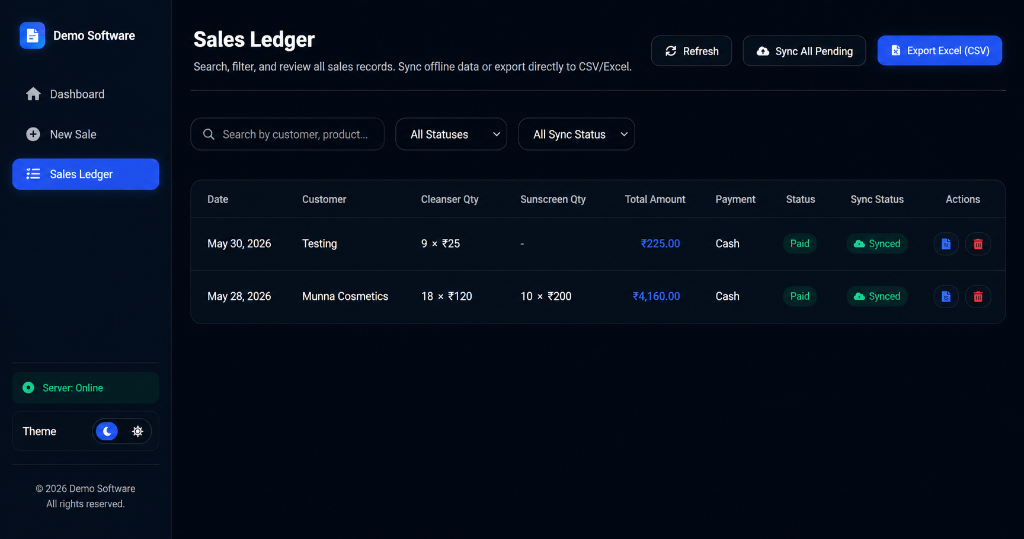
Task: Switch to dark theme moon toggle
Action: point(107,431)
